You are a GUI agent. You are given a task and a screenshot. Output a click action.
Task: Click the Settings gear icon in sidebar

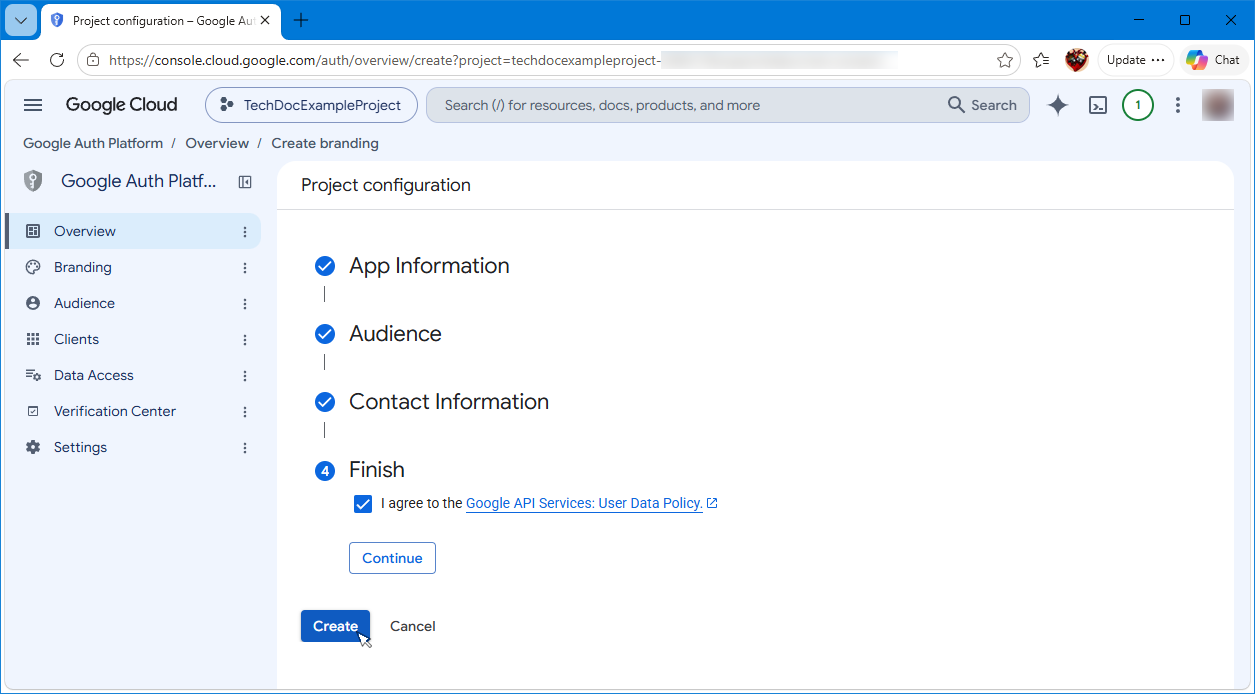[x=33, y=447]
